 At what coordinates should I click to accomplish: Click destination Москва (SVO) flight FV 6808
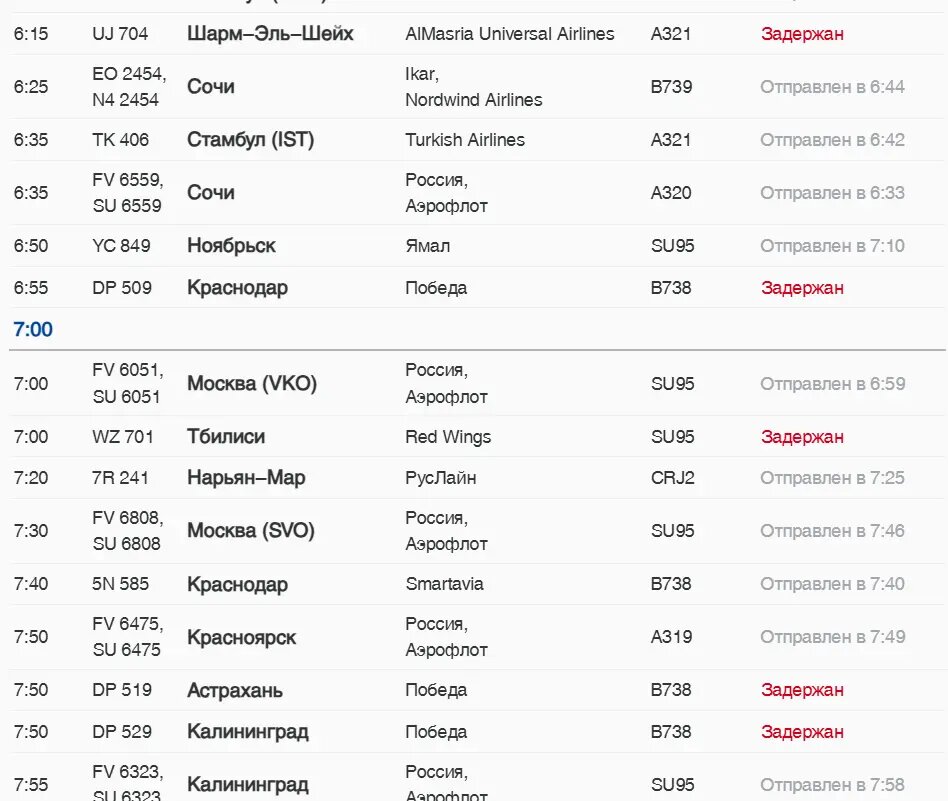tap(251, 531)
